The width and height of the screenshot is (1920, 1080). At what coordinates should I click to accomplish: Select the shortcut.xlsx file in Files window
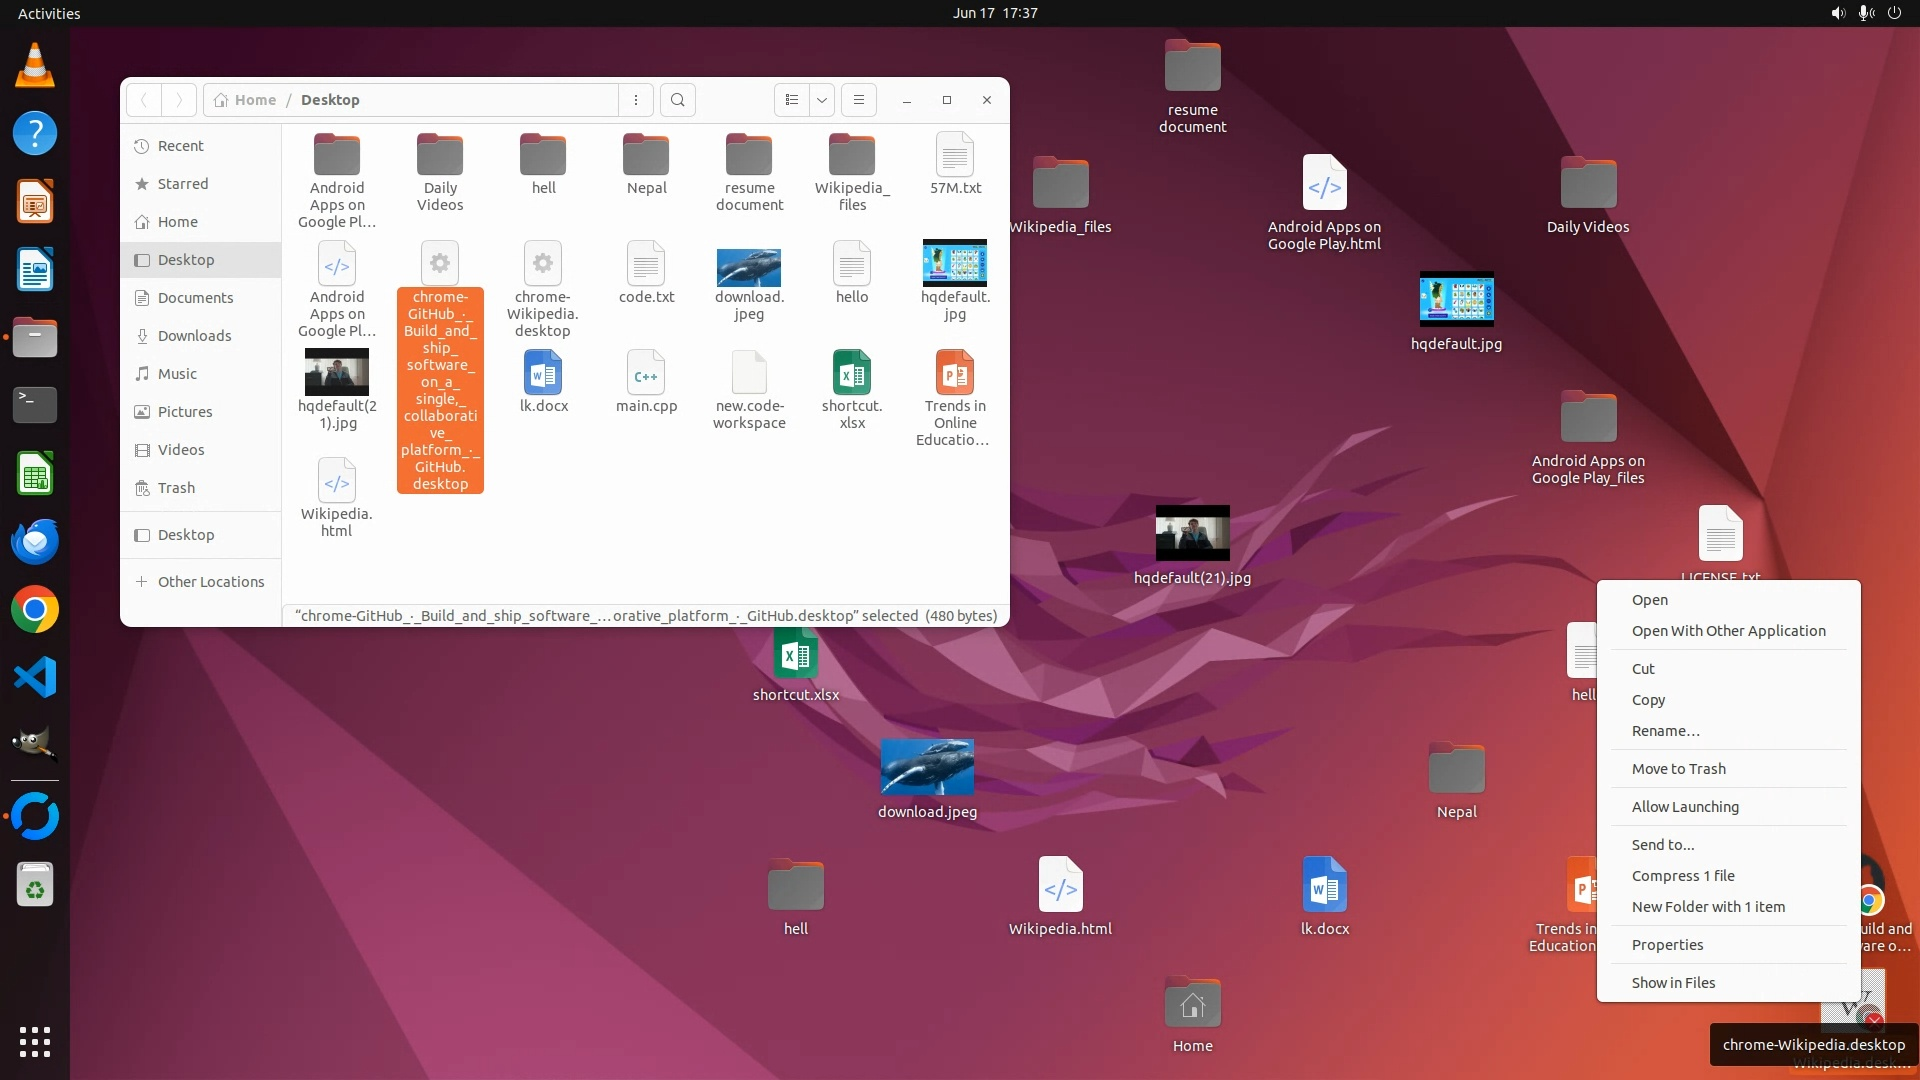tap(851, 374)
